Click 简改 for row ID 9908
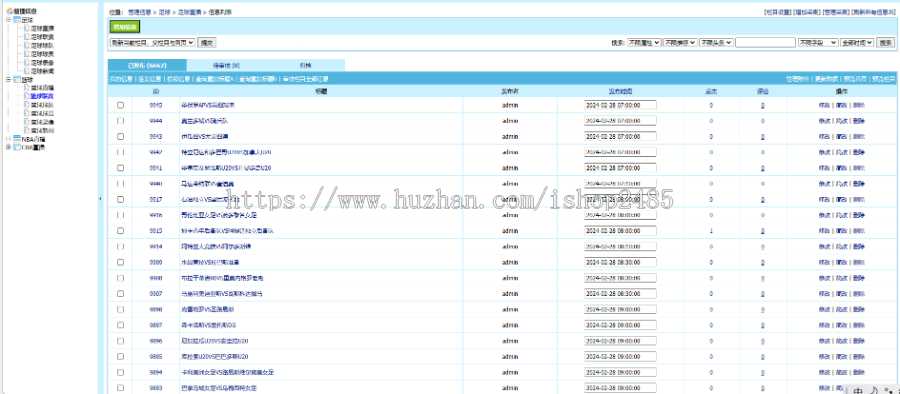The height and width of the screenshot is (394, 900). coord(841,277)
